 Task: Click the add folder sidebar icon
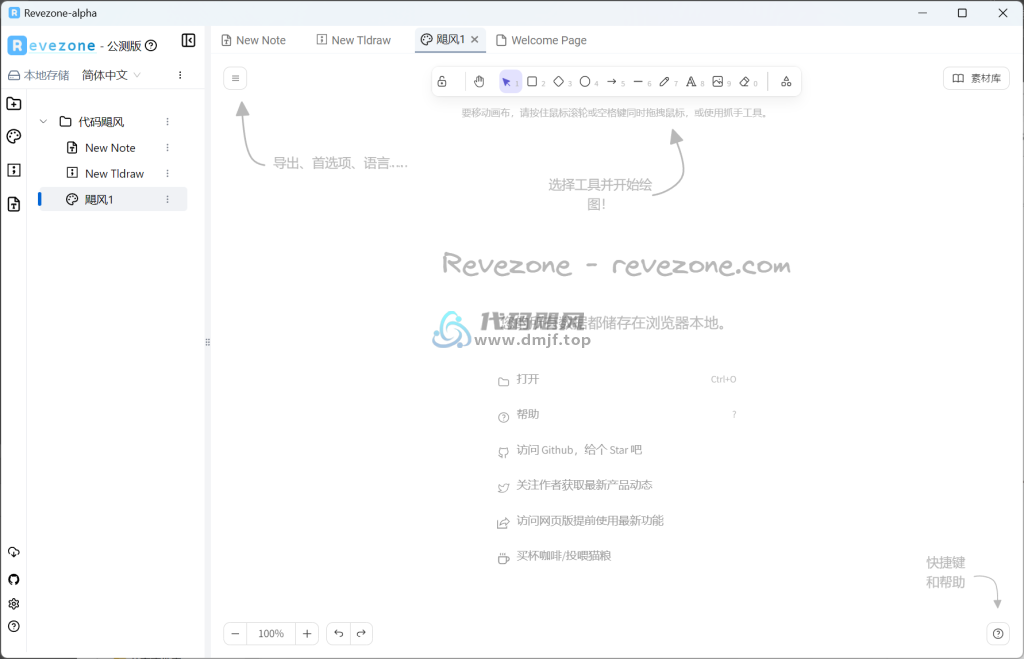tap(14, 103)
